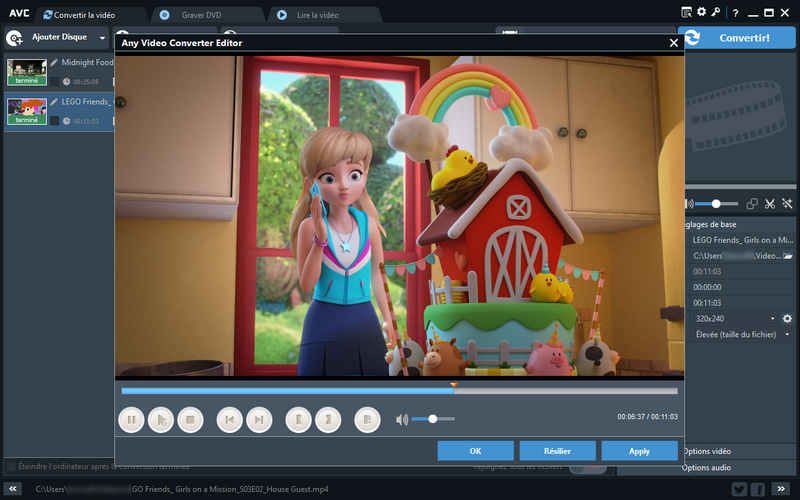Click the LEGO Friends 00:11:03 duration
This screenshot has height=500, width=800.
tap(86, 121)
